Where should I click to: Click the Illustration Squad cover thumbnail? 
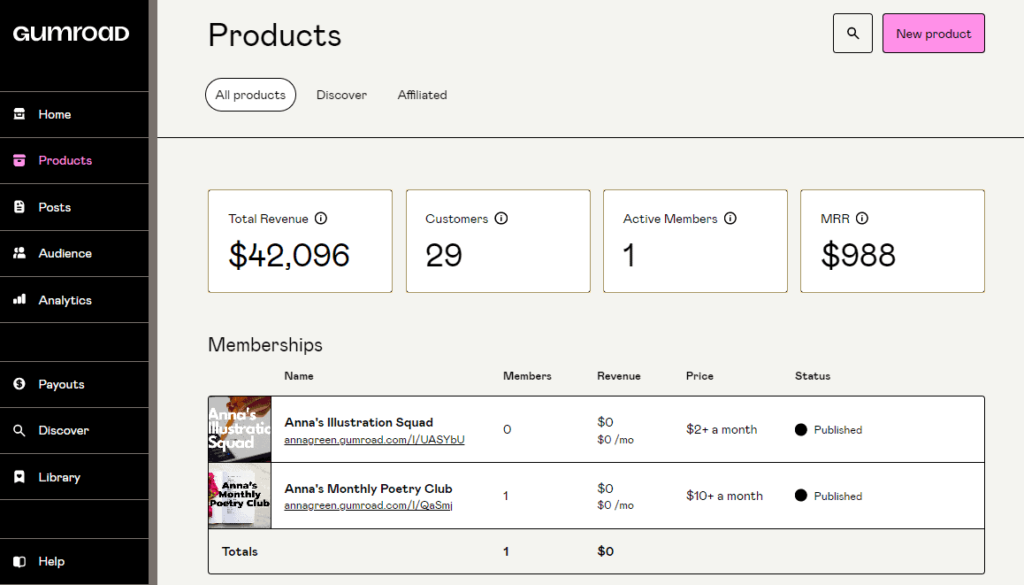pyautogui.click(x=239, y=428)
